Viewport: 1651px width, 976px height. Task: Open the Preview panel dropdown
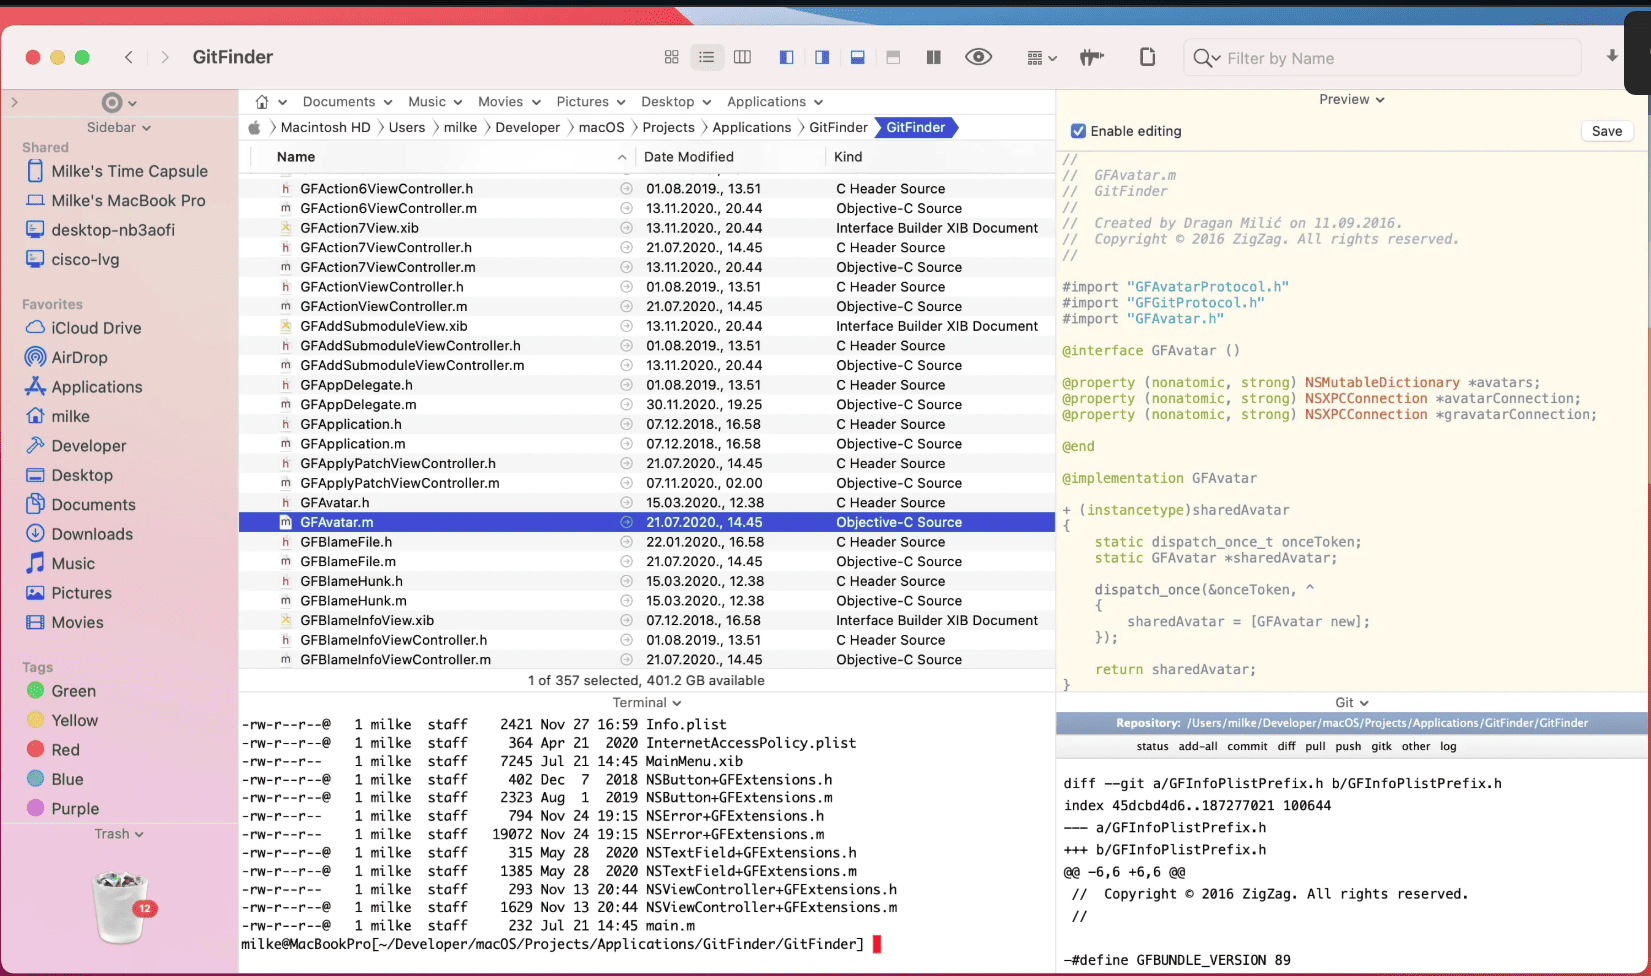coord(1351,99)
